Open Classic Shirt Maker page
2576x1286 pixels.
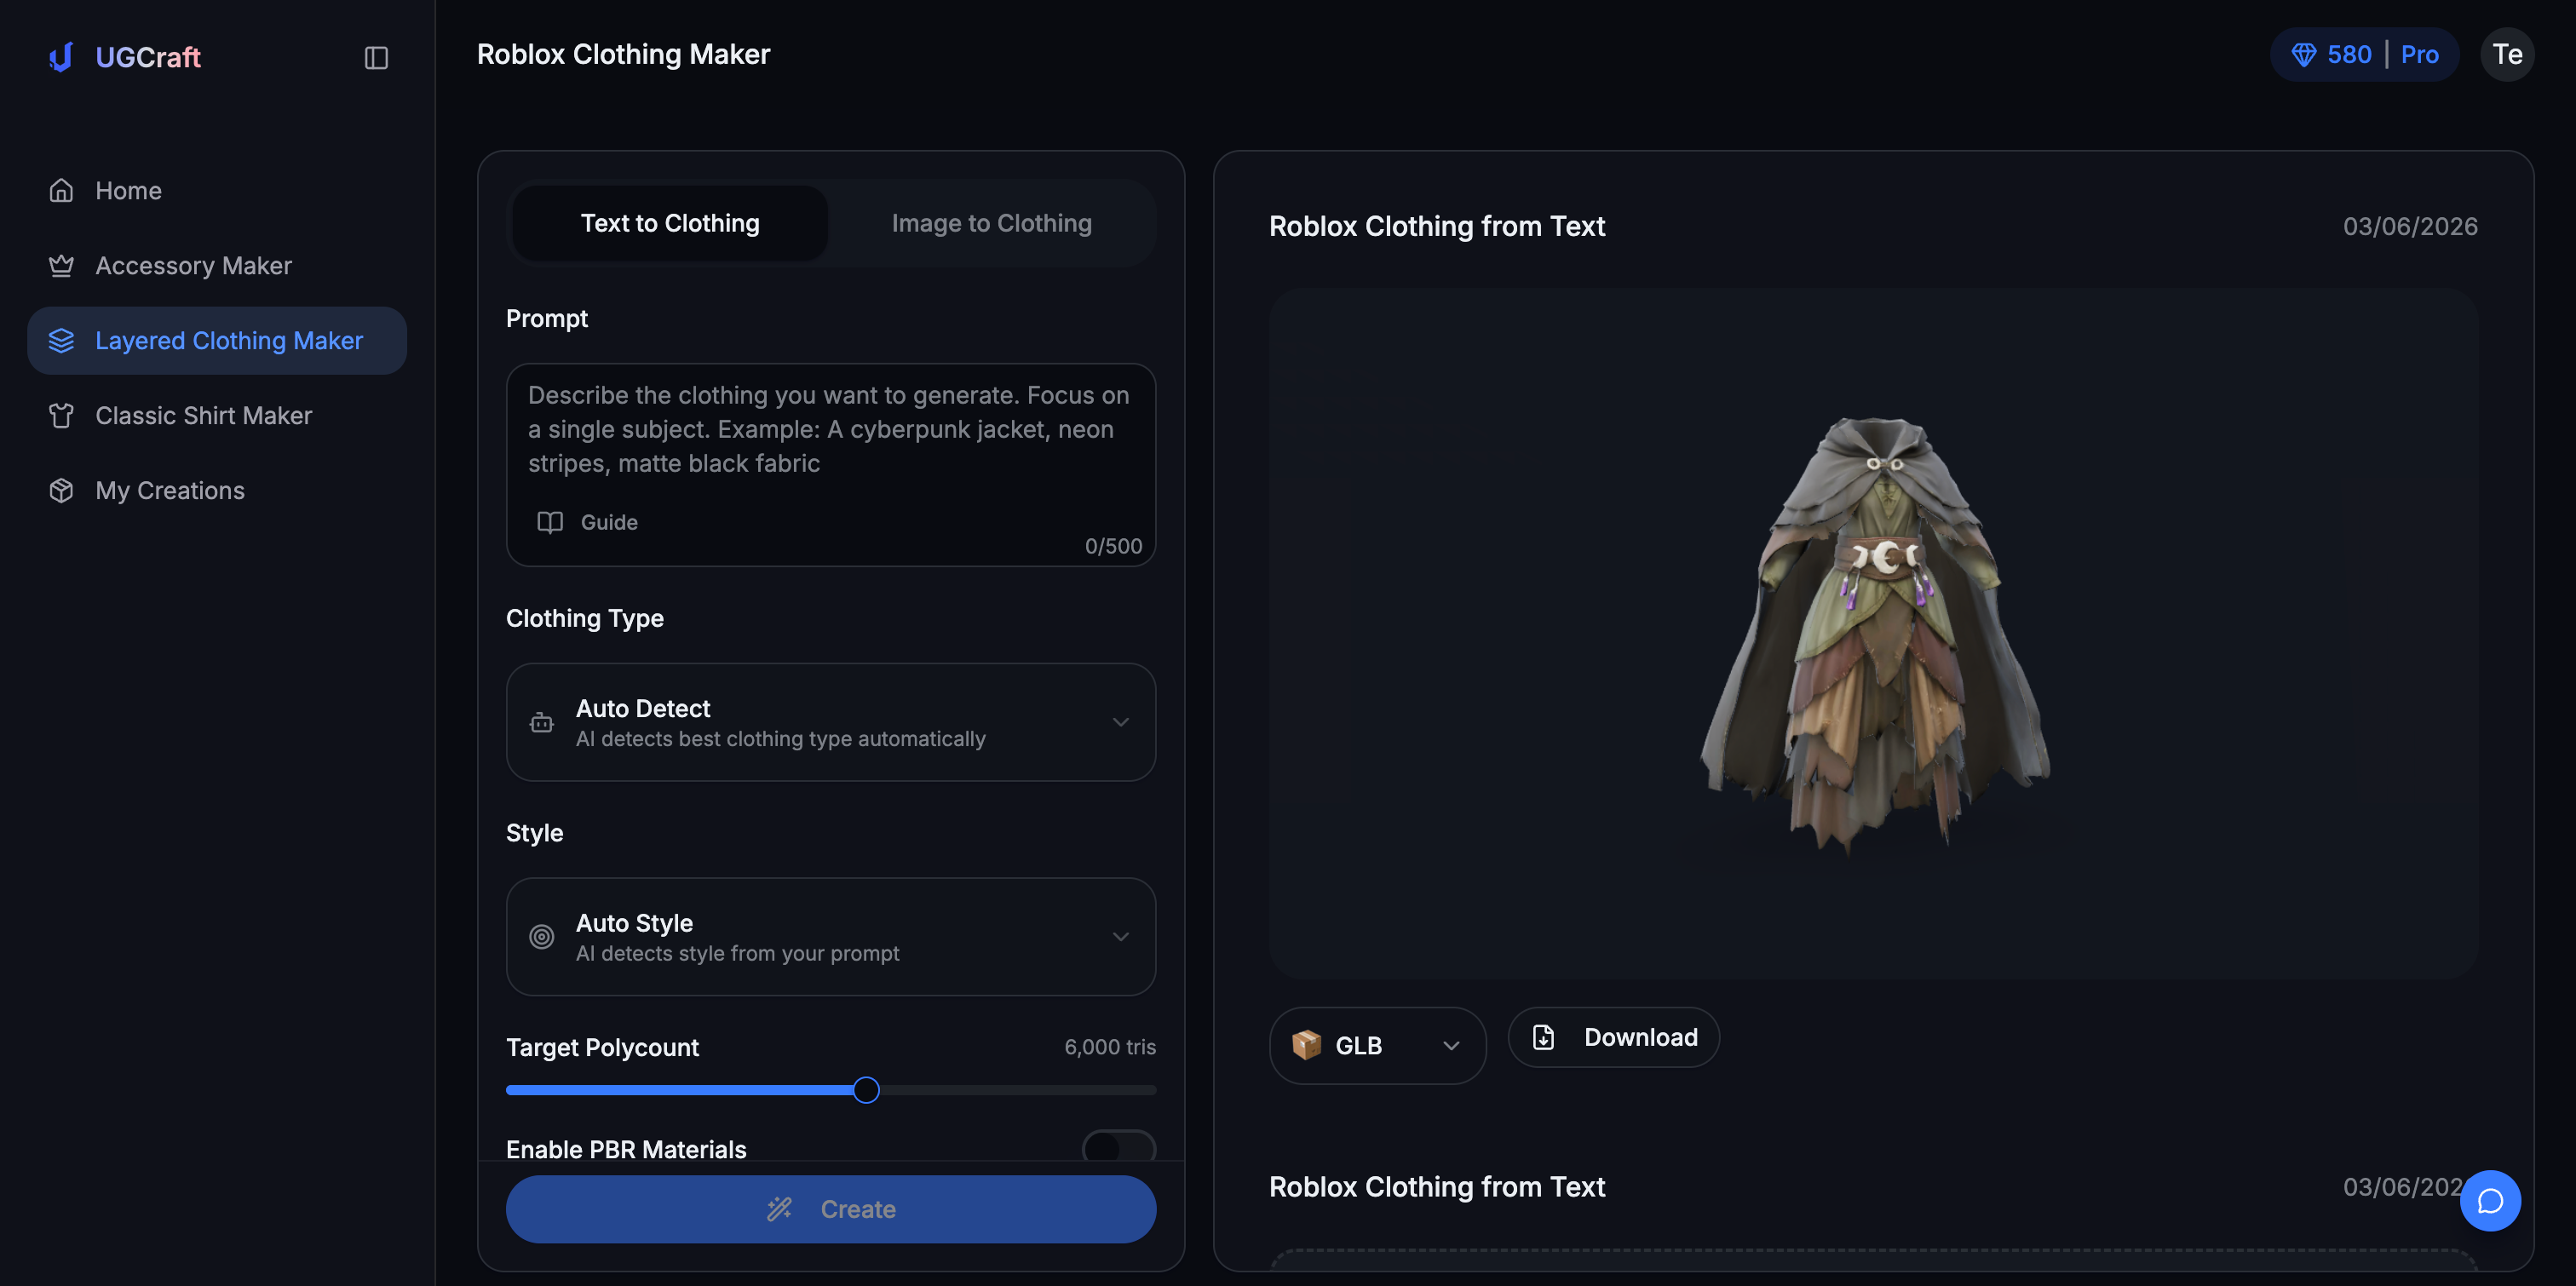pos(217,415)
